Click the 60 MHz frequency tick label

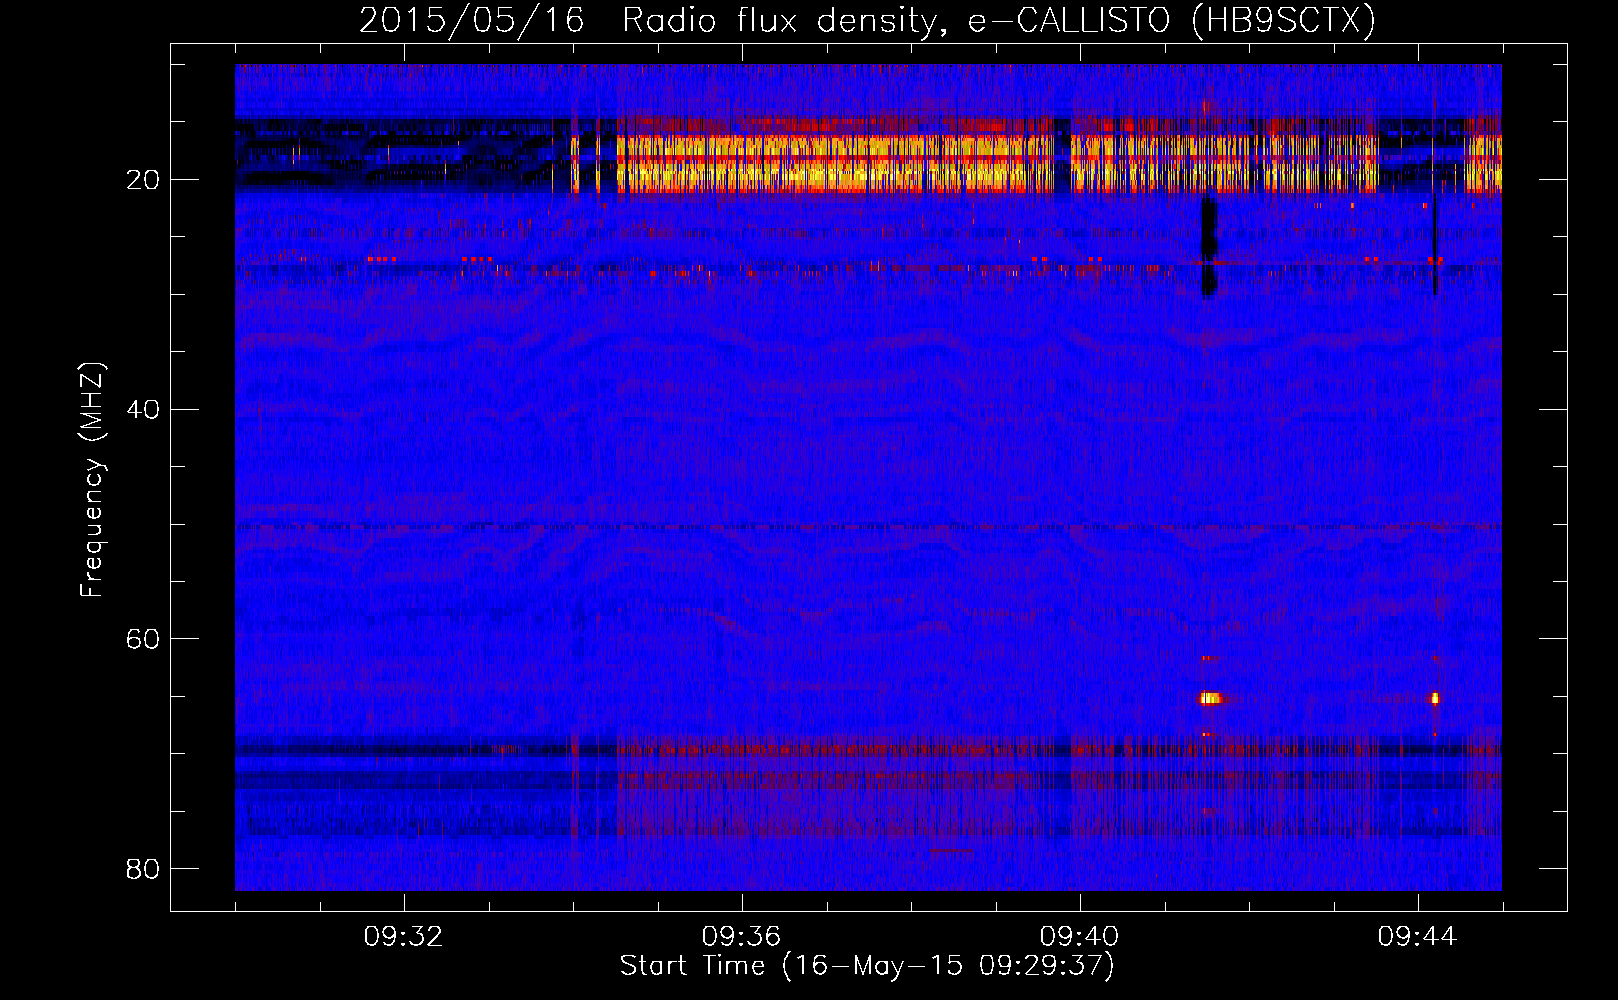click(x=143, y=639)
